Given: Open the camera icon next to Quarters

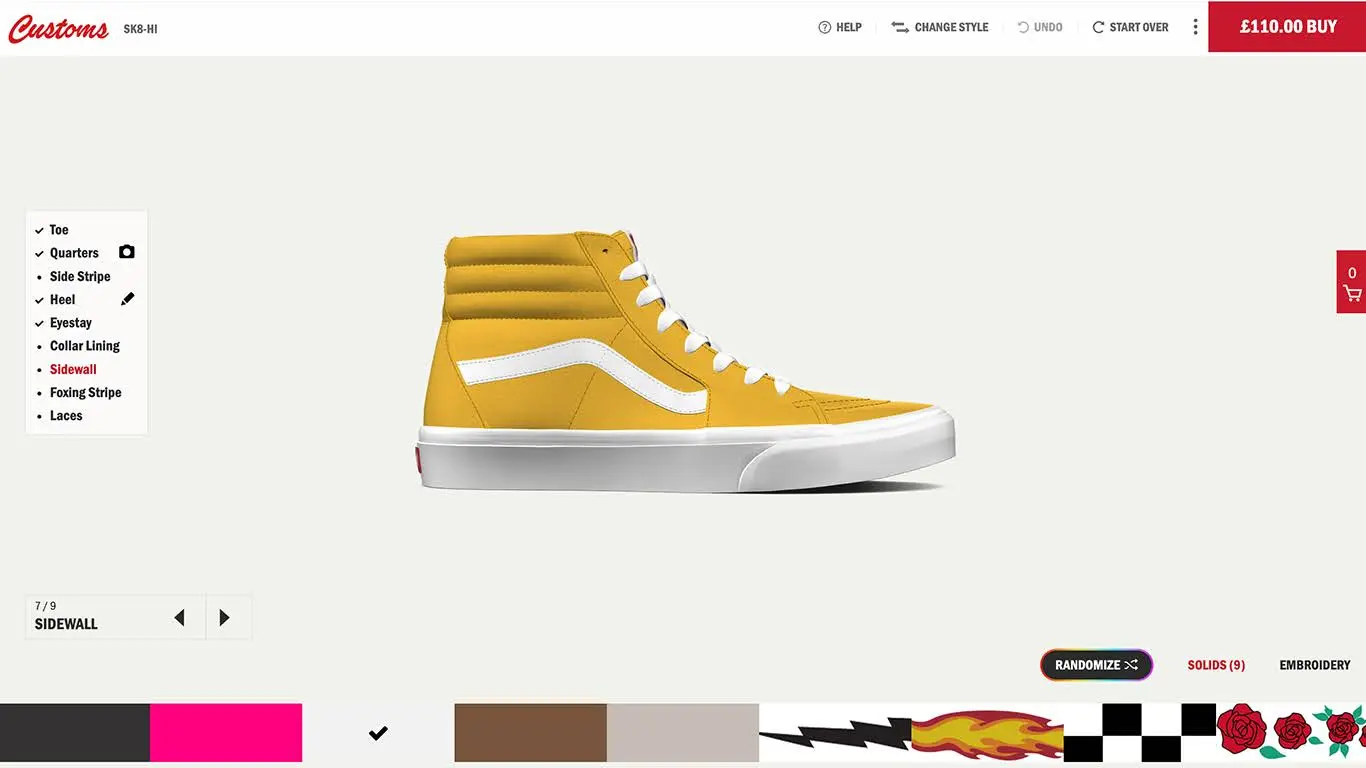Looking at the screenshot, I should [126, 252].
